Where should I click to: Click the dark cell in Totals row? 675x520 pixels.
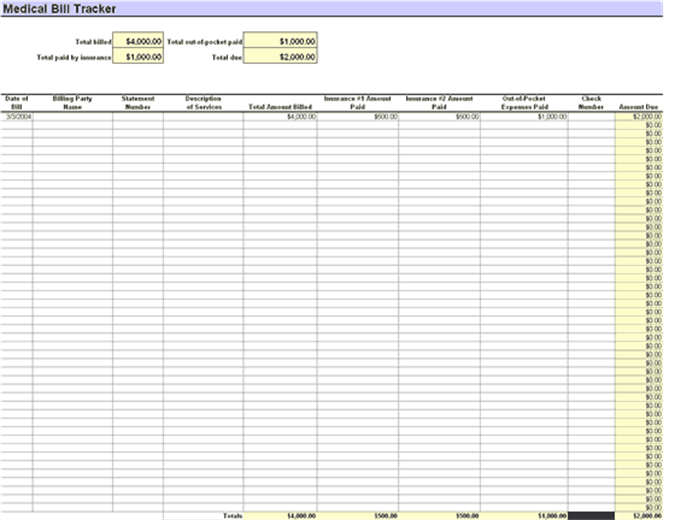(591, 516)
